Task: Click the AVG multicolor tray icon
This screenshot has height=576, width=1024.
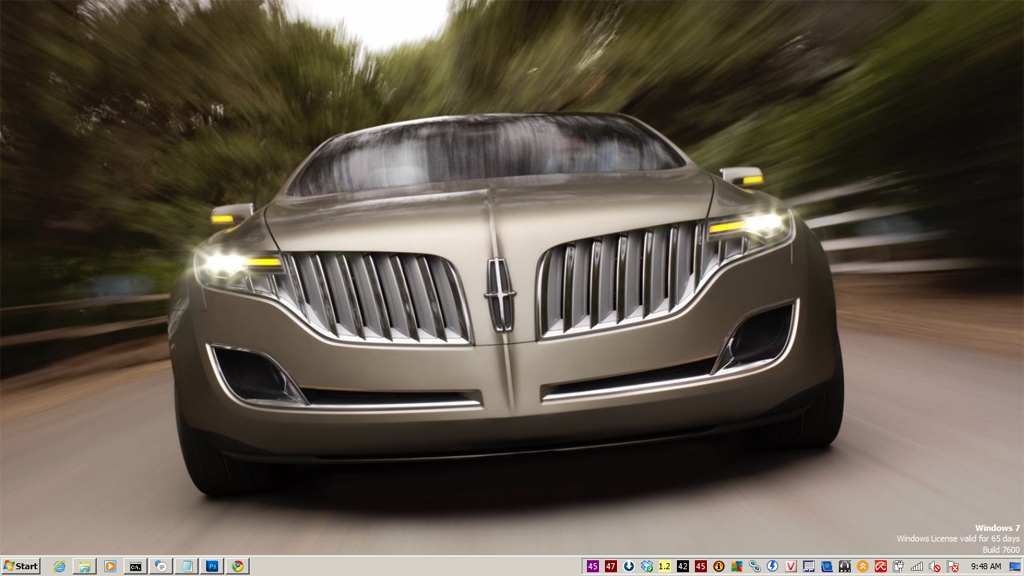Action: [x=736, y=566]
